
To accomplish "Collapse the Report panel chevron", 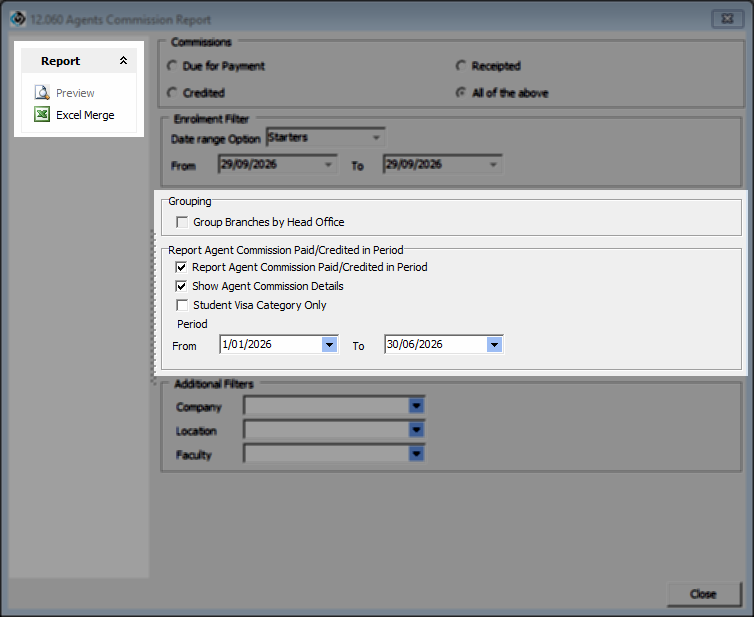I will click(124, 61).
